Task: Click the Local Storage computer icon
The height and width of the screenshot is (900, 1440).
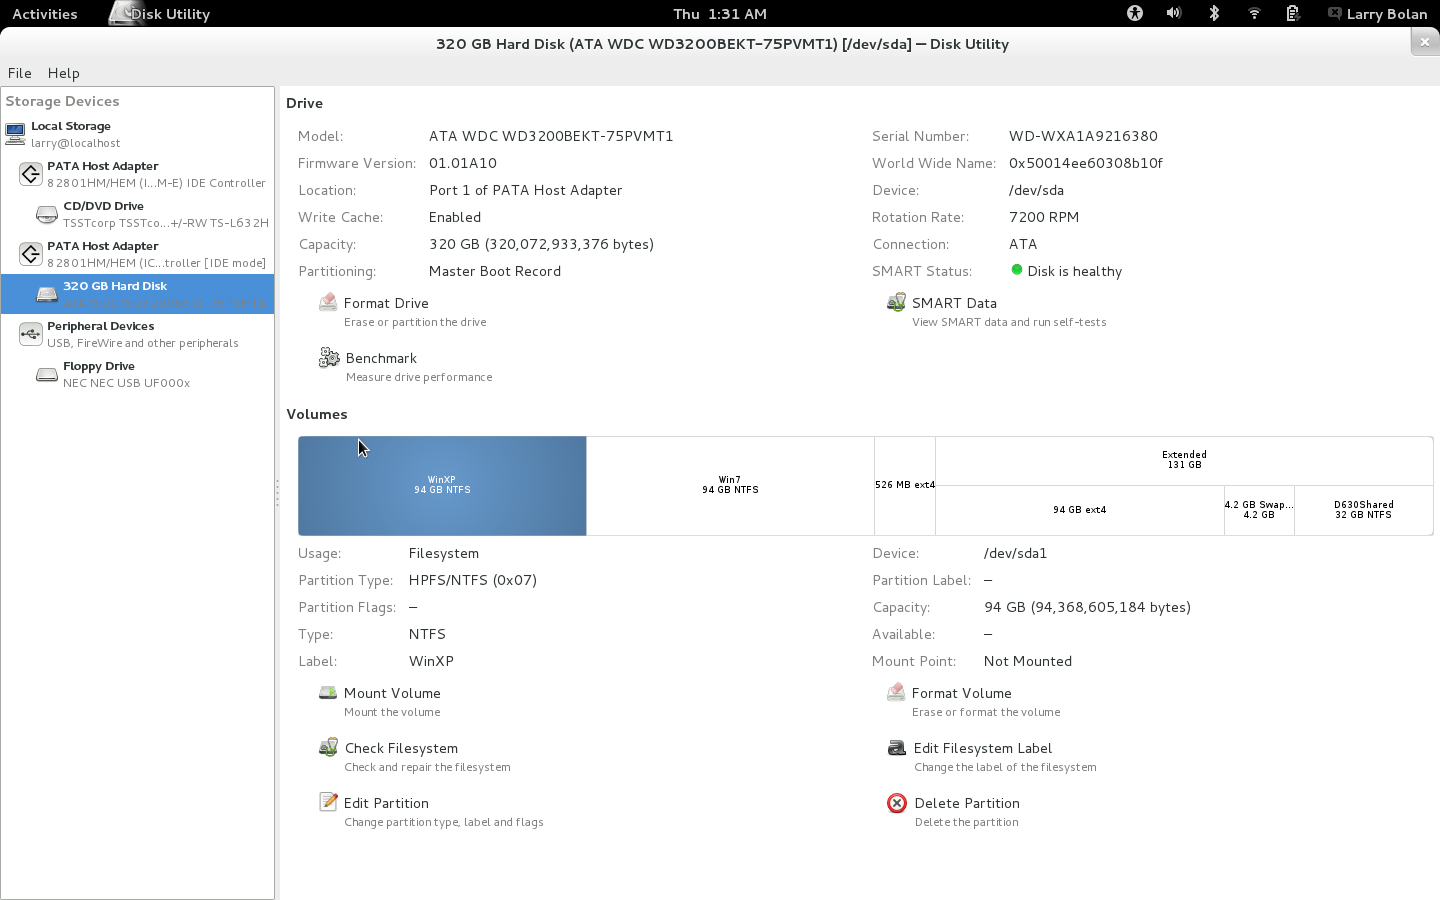Action: click(x=15, y=133)
